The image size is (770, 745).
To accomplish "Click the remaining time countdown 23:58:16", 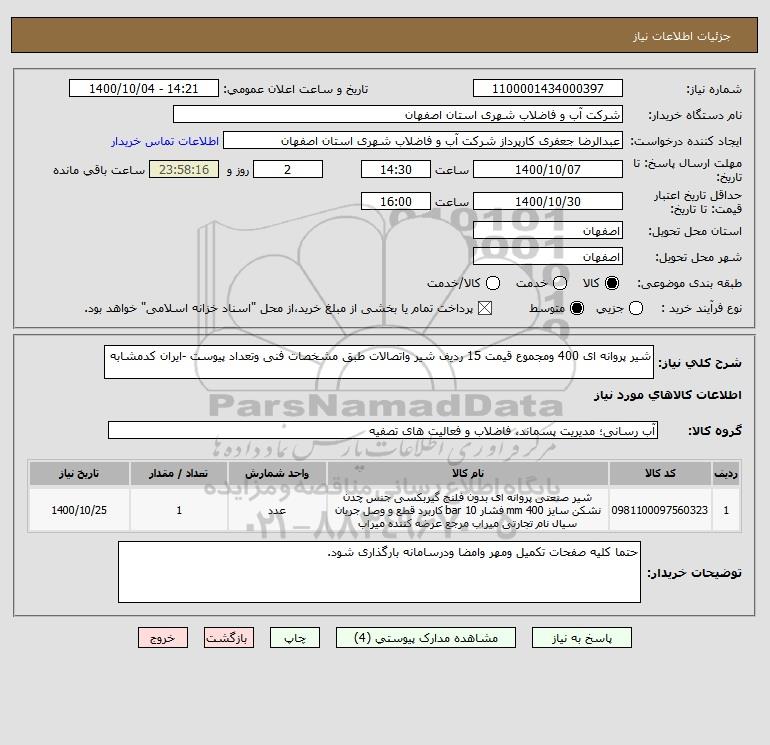I will pos(184,169).
